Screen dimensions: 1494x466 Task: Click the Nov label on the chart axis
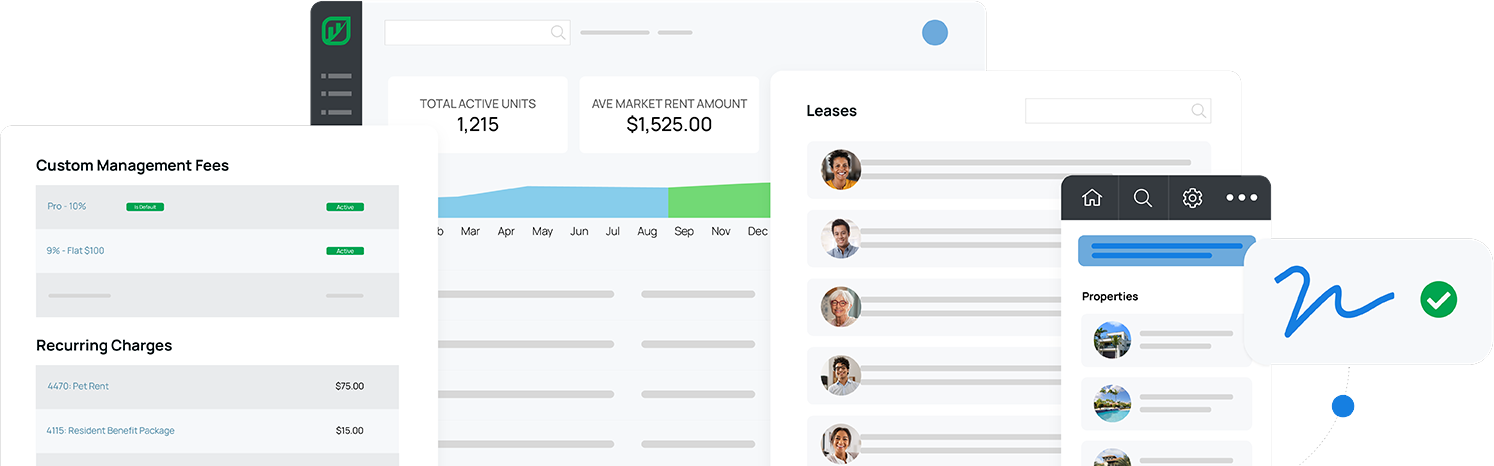[x=721, y=231]
